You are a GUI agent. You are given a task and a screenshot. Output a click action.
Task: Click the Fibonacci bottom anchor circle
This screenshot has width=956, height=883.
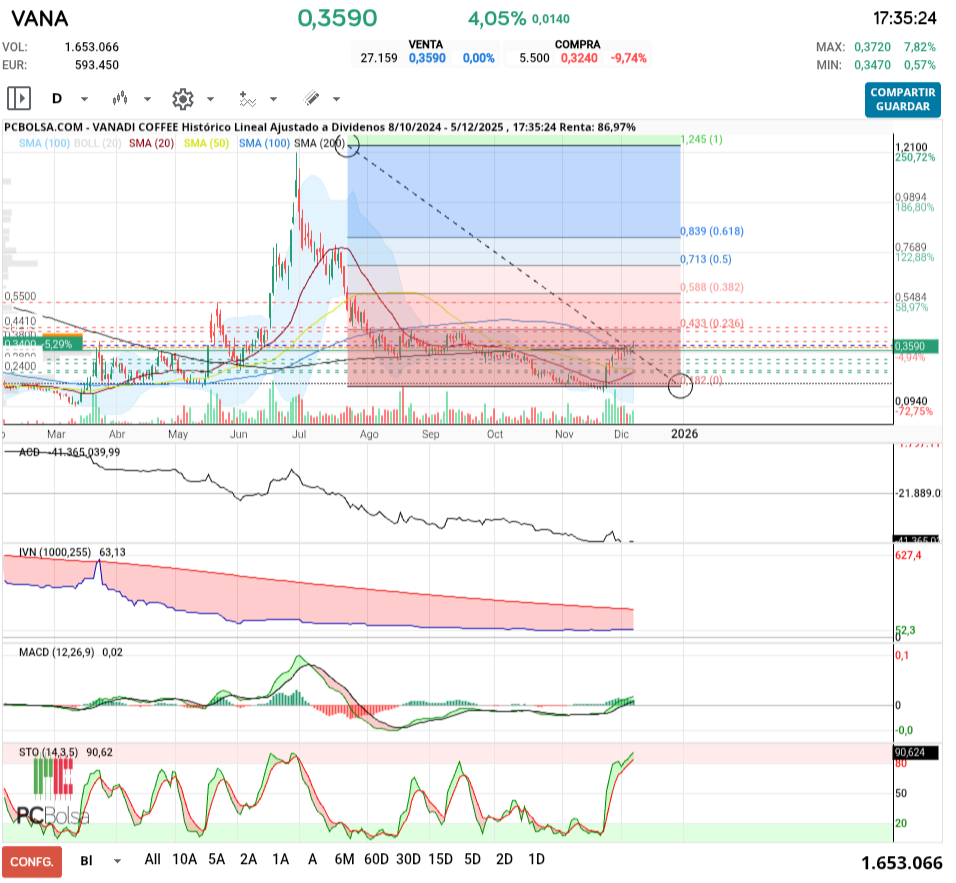[679, 384]
